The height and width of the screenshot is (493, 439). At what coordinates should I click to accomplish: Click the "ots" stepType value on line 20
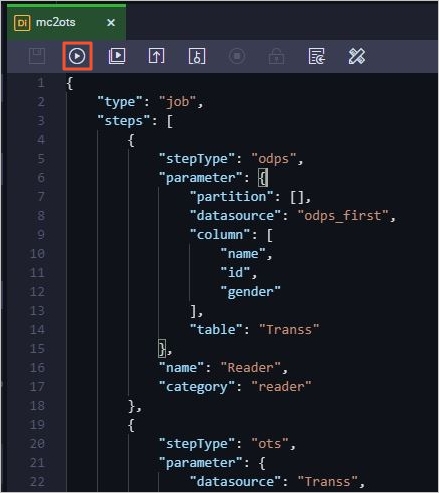point(270,444)
